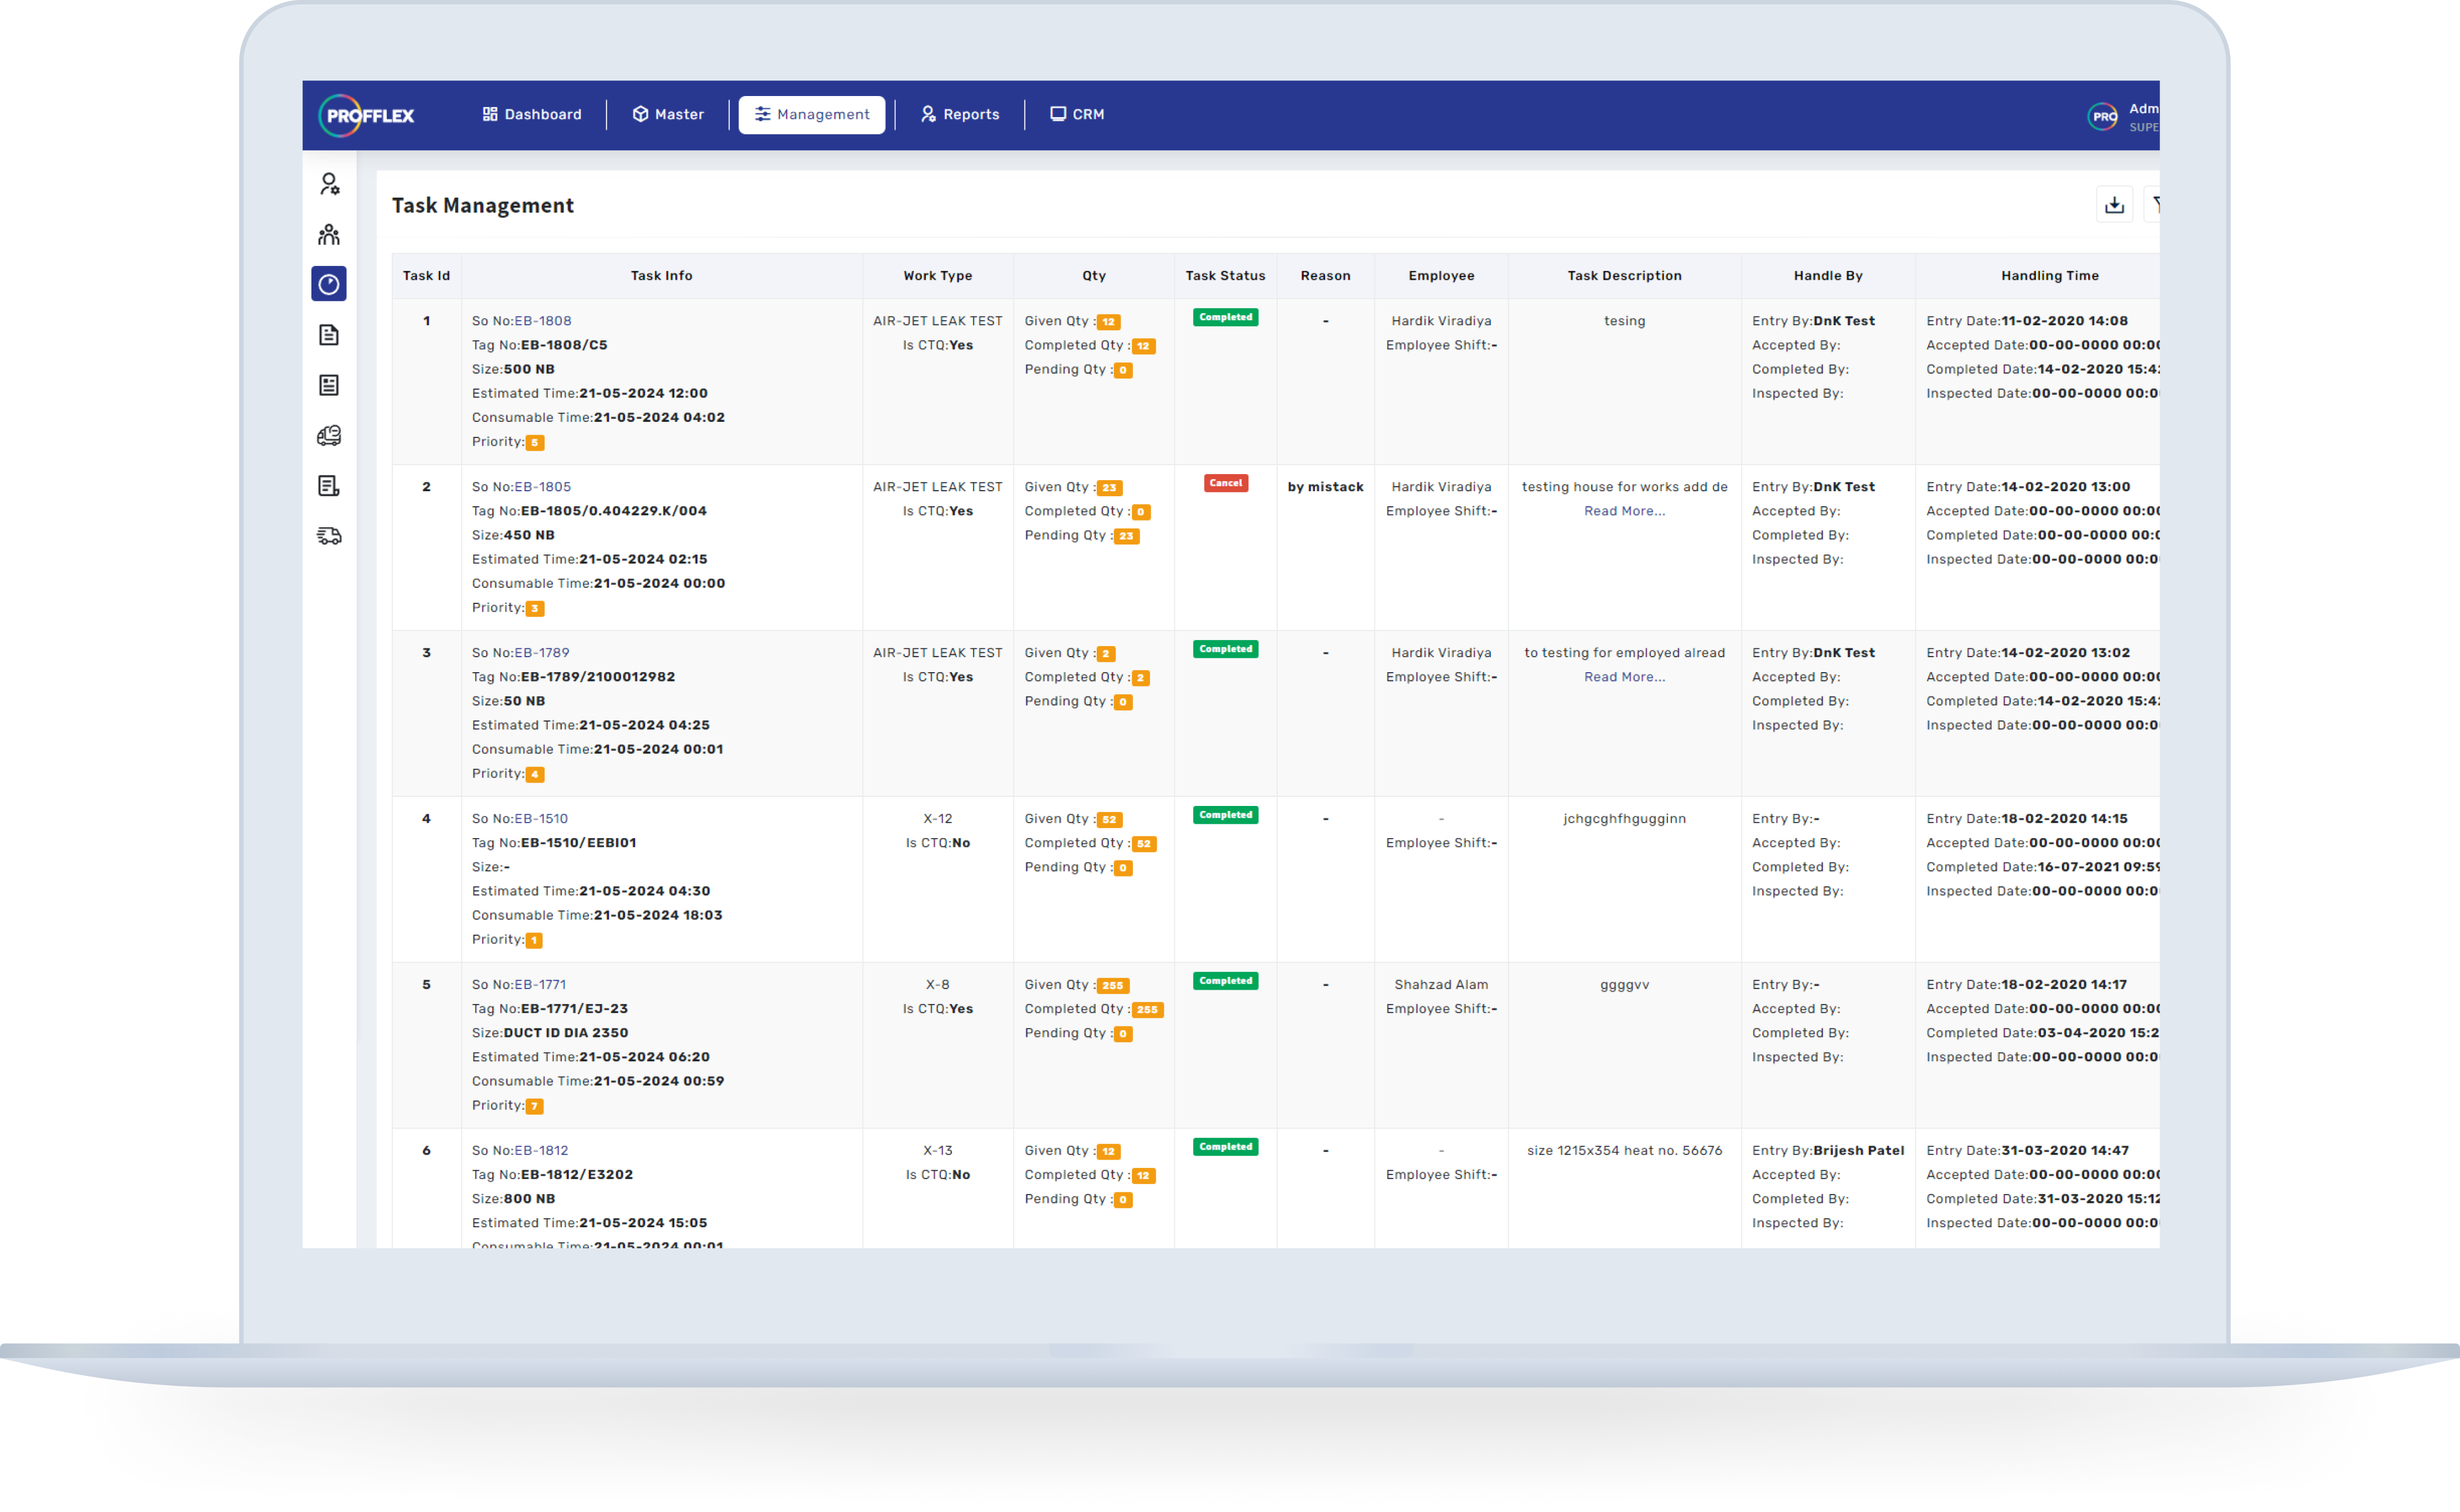Open the Reports menu
Image resolution: width=2460 pixels, height=1512 pixels.
coord(960,114)
